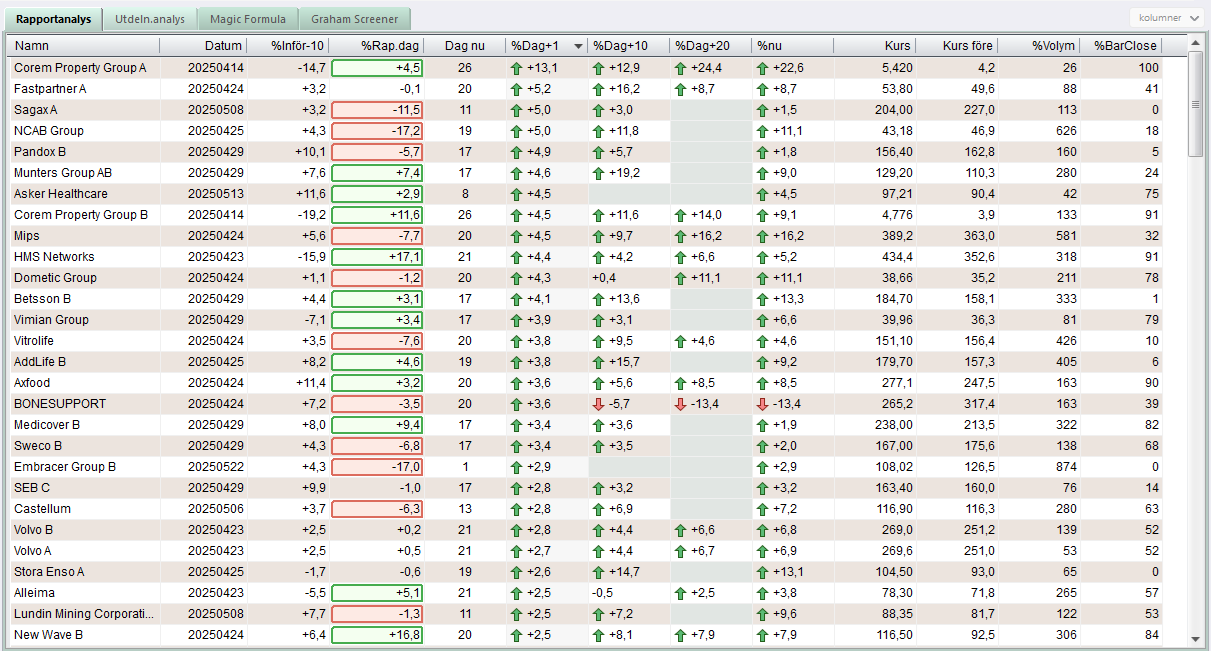Select the Pandox B row name

40,152
